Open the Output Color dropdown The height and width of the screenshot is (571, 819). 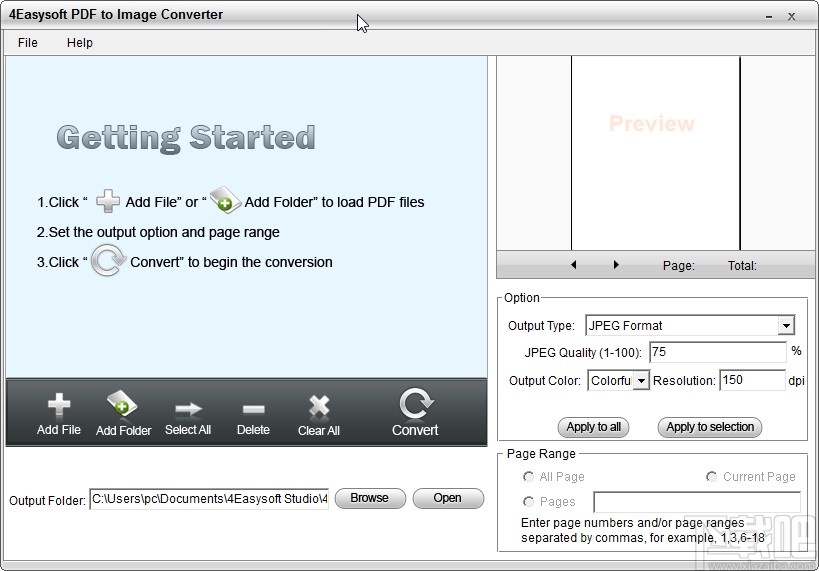[641, 380]
